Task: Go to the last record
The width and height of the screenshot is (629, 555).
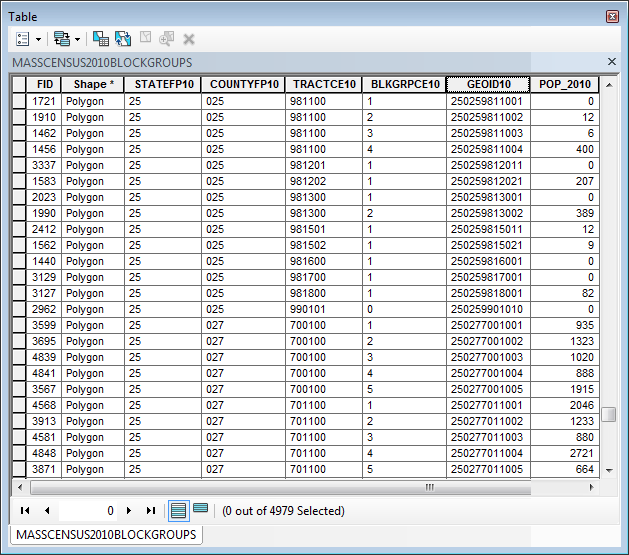Action: click(151, 510)
